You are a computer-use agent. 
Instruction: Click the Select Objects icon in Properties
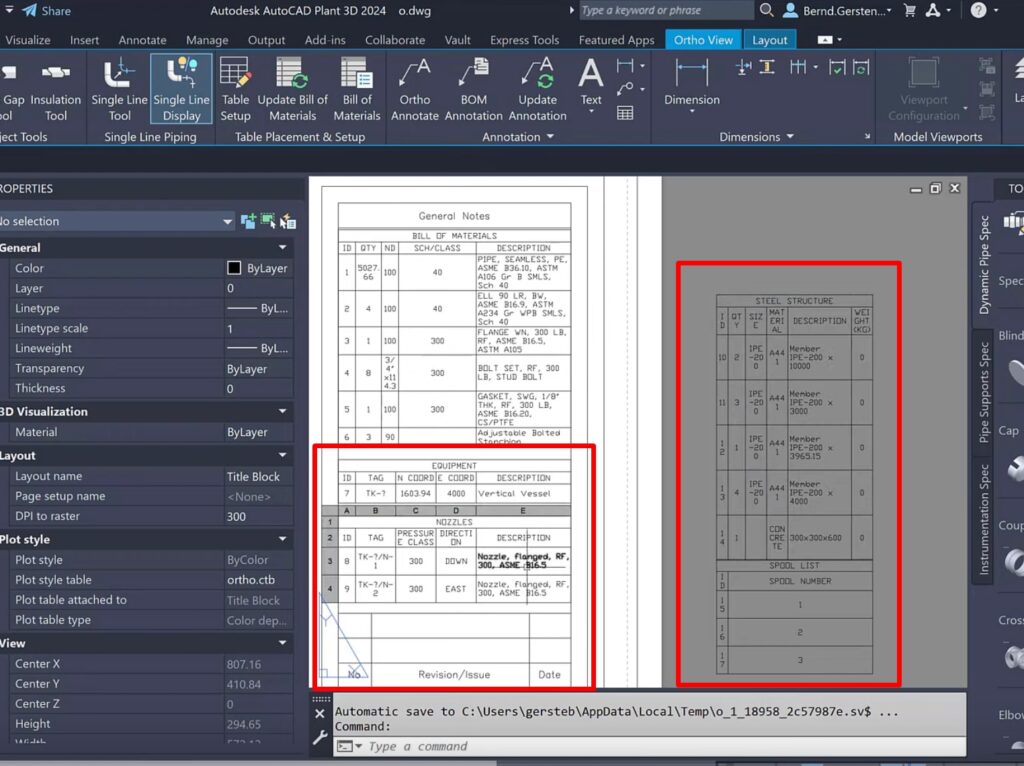click(268, 221)
